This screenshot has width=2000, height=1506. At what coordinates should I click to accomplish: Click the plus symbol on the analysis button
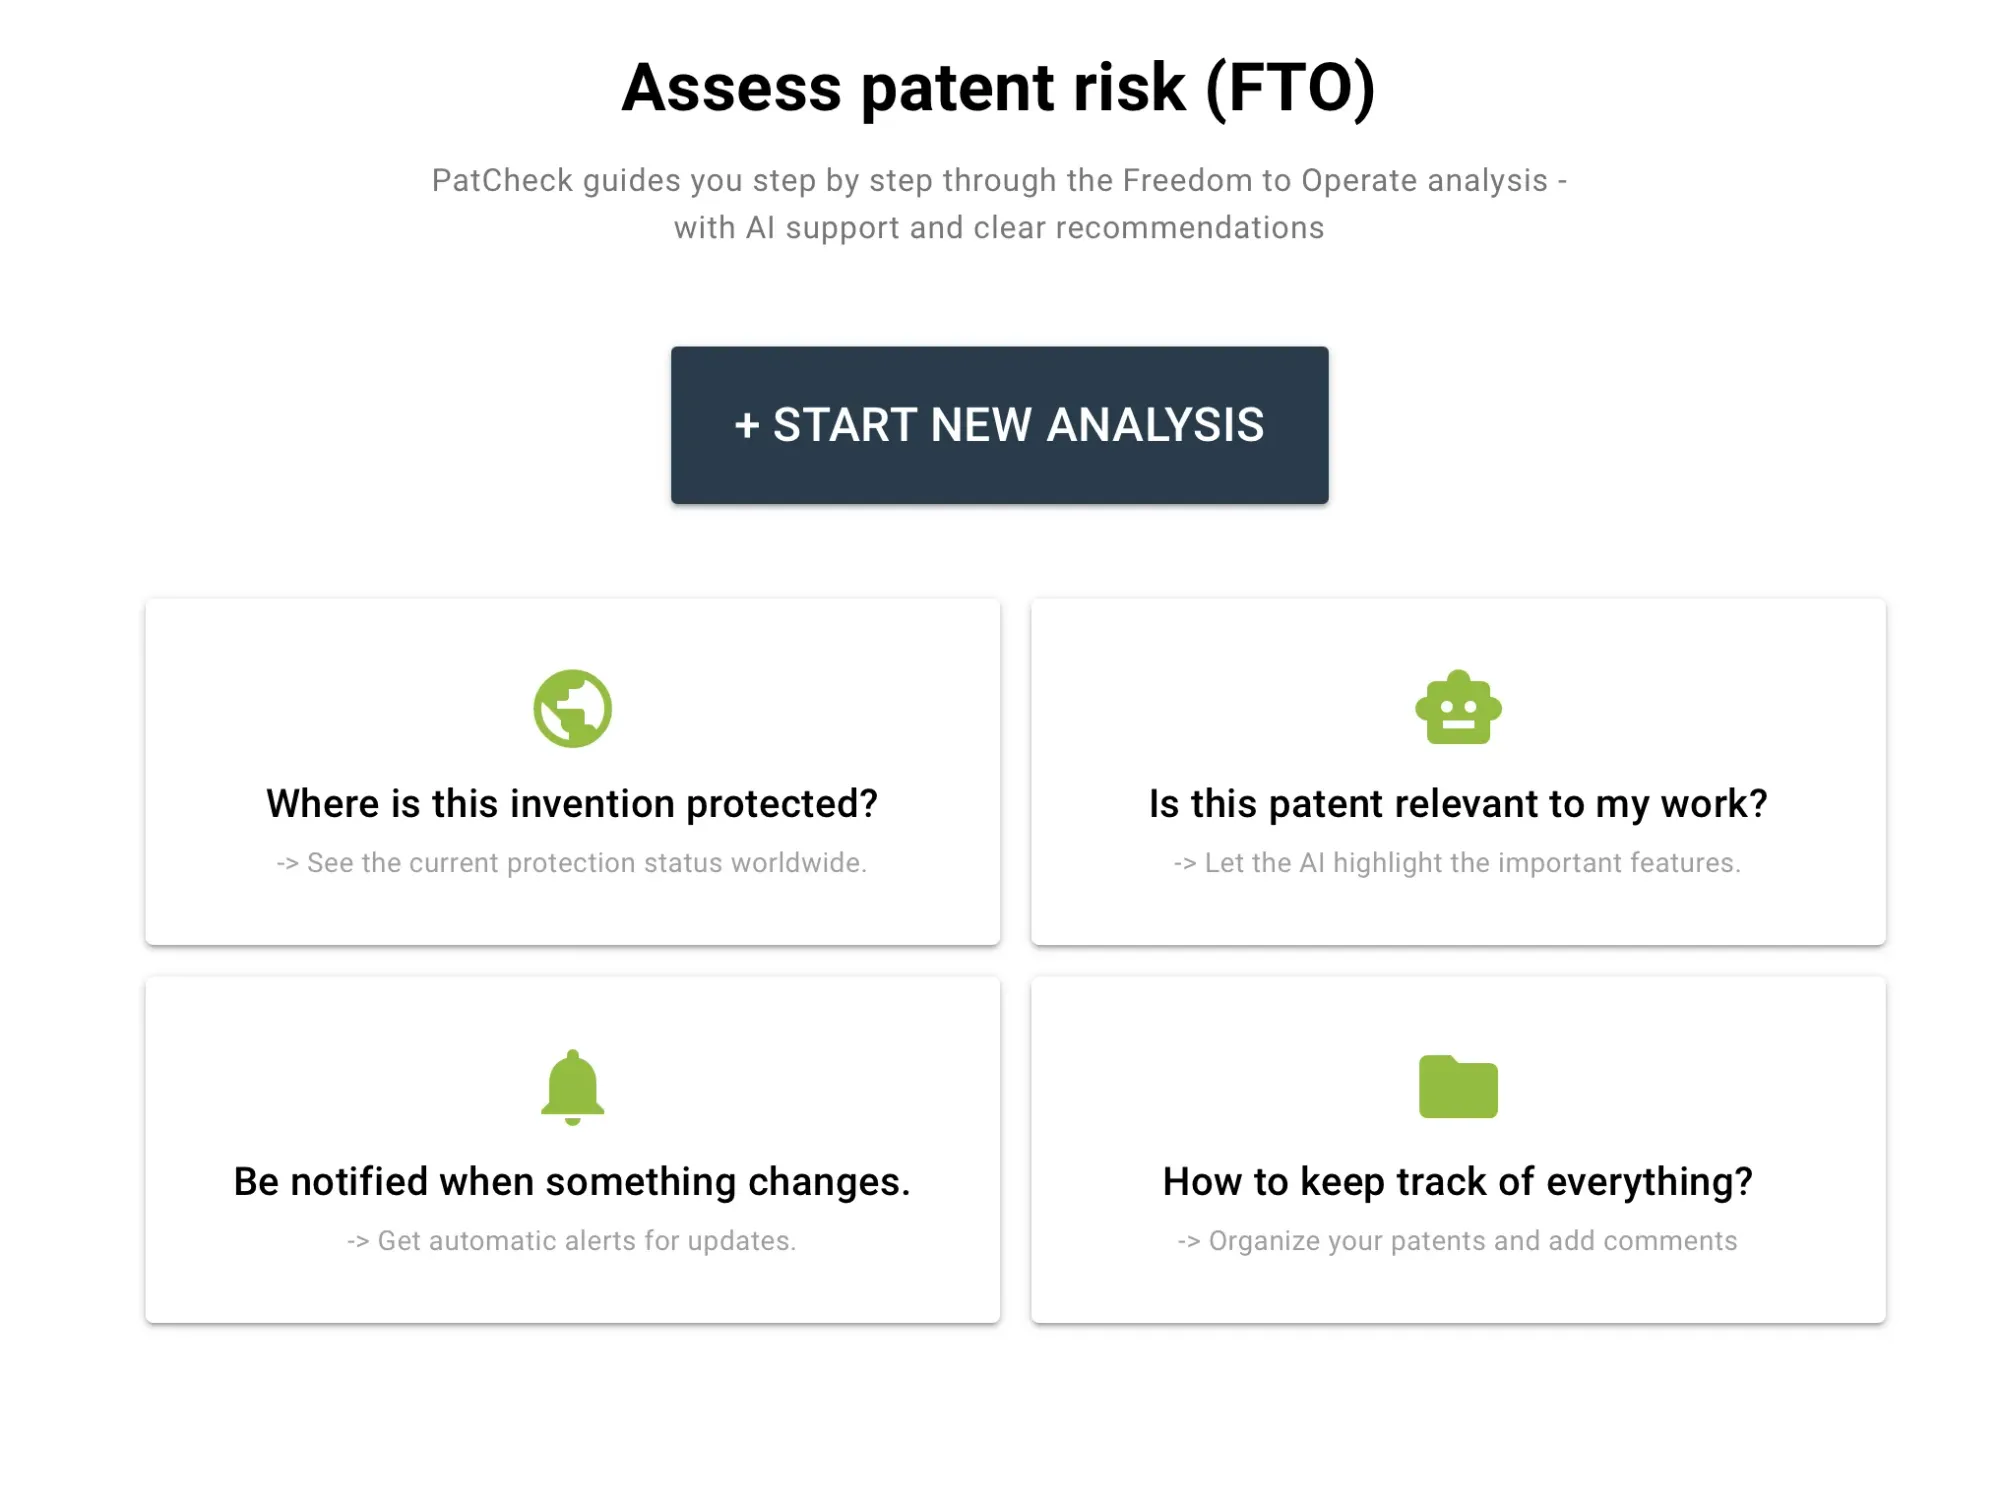(748, 424)
